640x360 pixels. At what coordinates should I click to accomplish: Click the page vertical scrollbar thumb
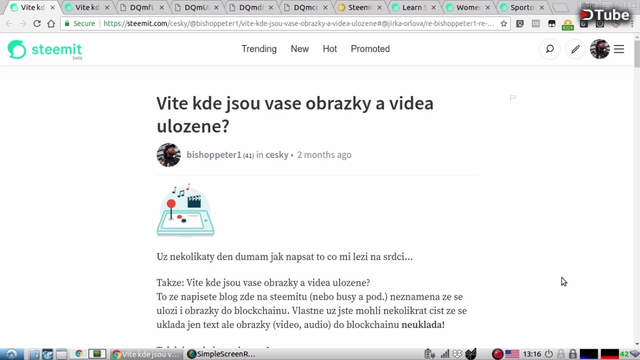point(637,53)
